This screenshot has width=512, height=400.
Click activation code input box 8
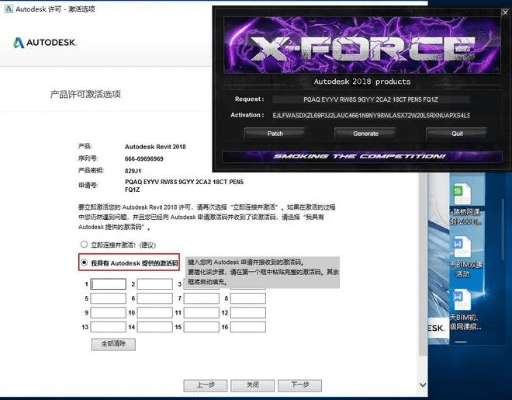click(x=248, y=298)
